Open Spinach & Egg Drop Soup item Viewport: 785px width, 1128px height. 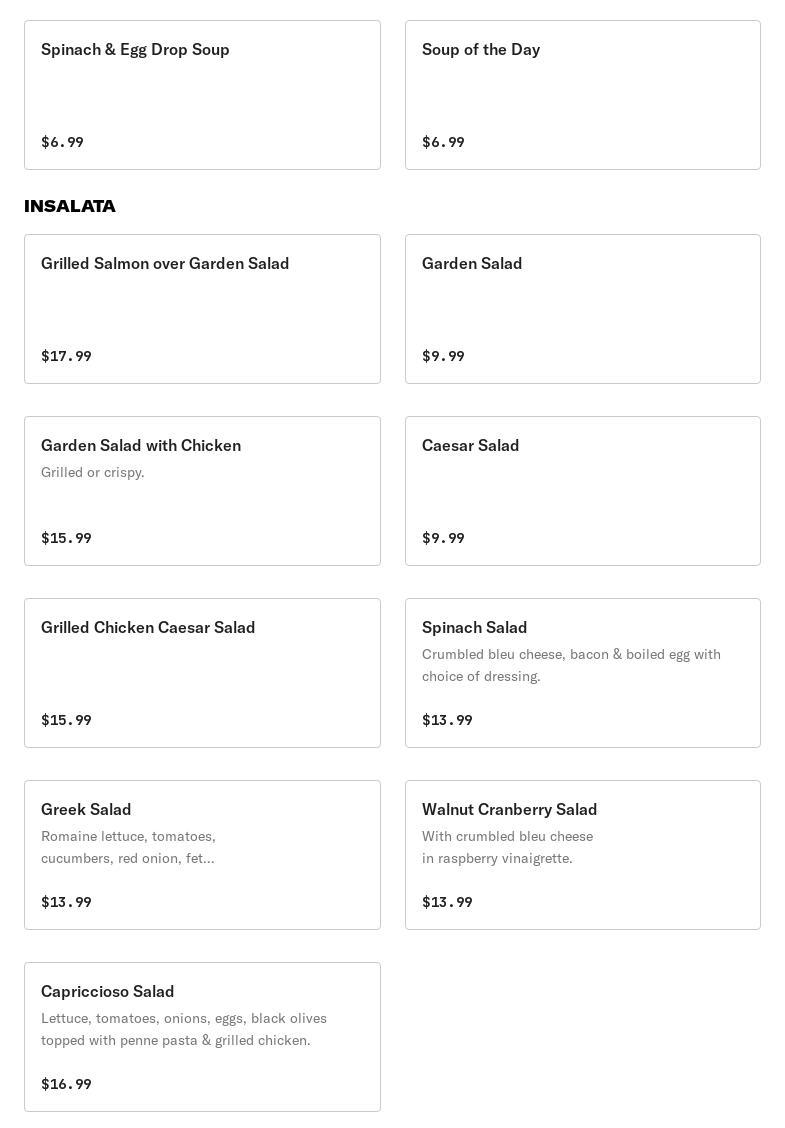coord(202,95)
